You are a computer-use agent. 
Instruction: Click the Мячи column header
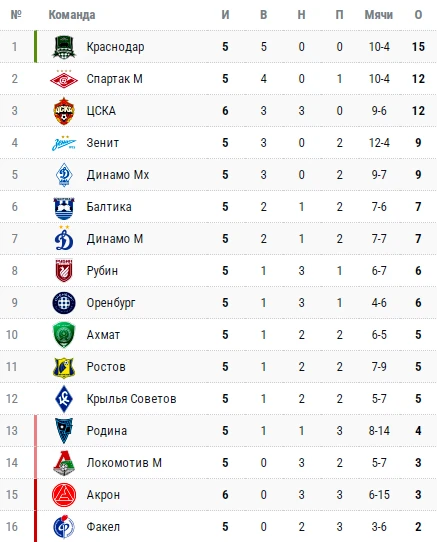[379, 15]
